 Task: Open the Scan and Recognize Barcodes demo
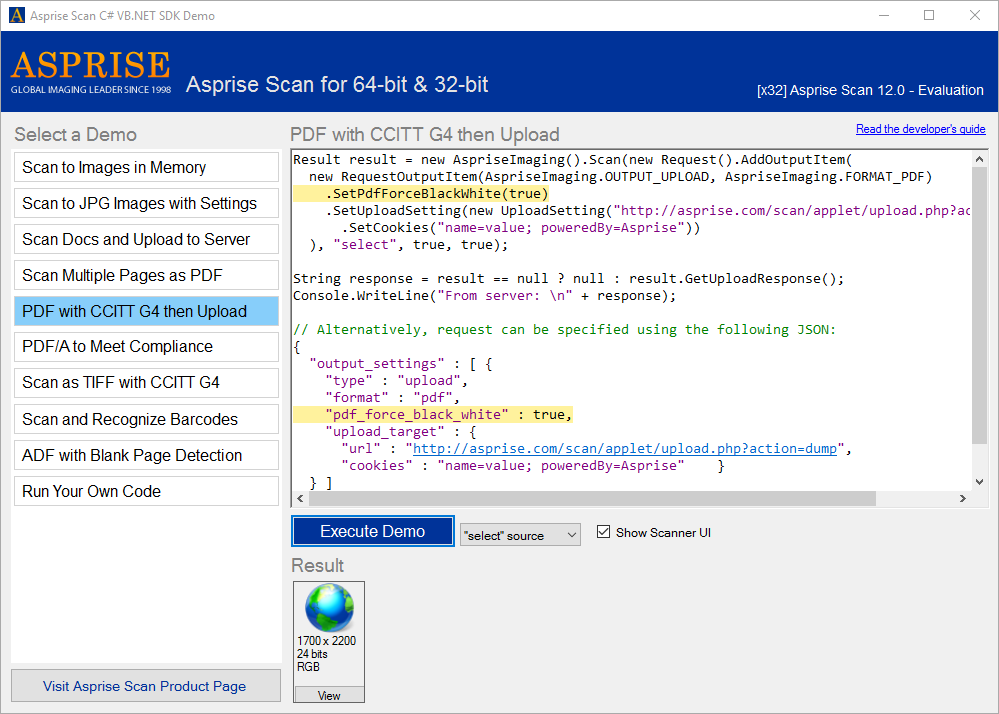tap(145, 419)
